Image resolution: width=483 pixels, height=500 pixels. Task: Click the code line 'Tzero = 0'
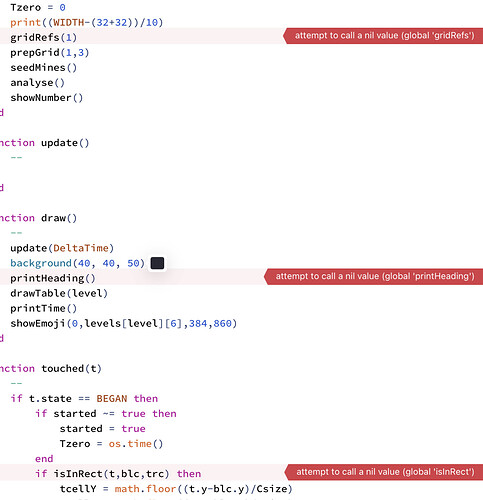[x=38, y=7]
